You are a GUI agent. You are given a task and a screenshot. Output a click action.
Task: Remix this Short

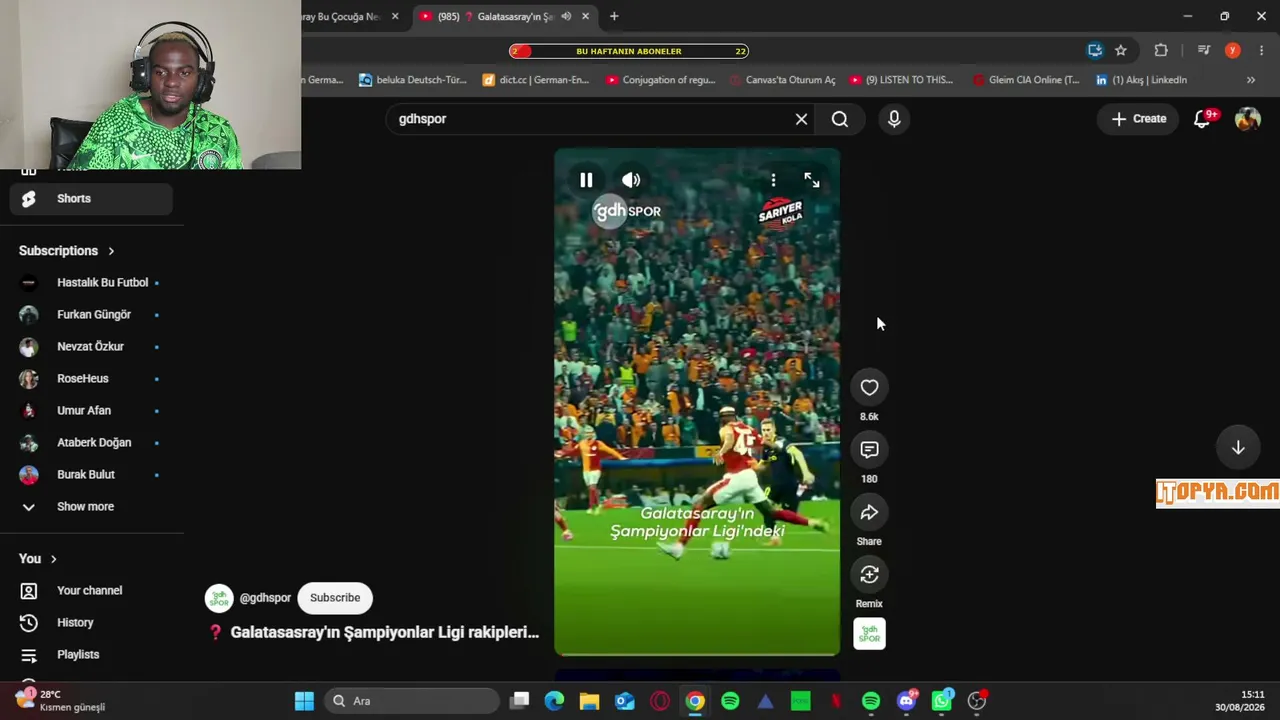(x=869, y=575)
